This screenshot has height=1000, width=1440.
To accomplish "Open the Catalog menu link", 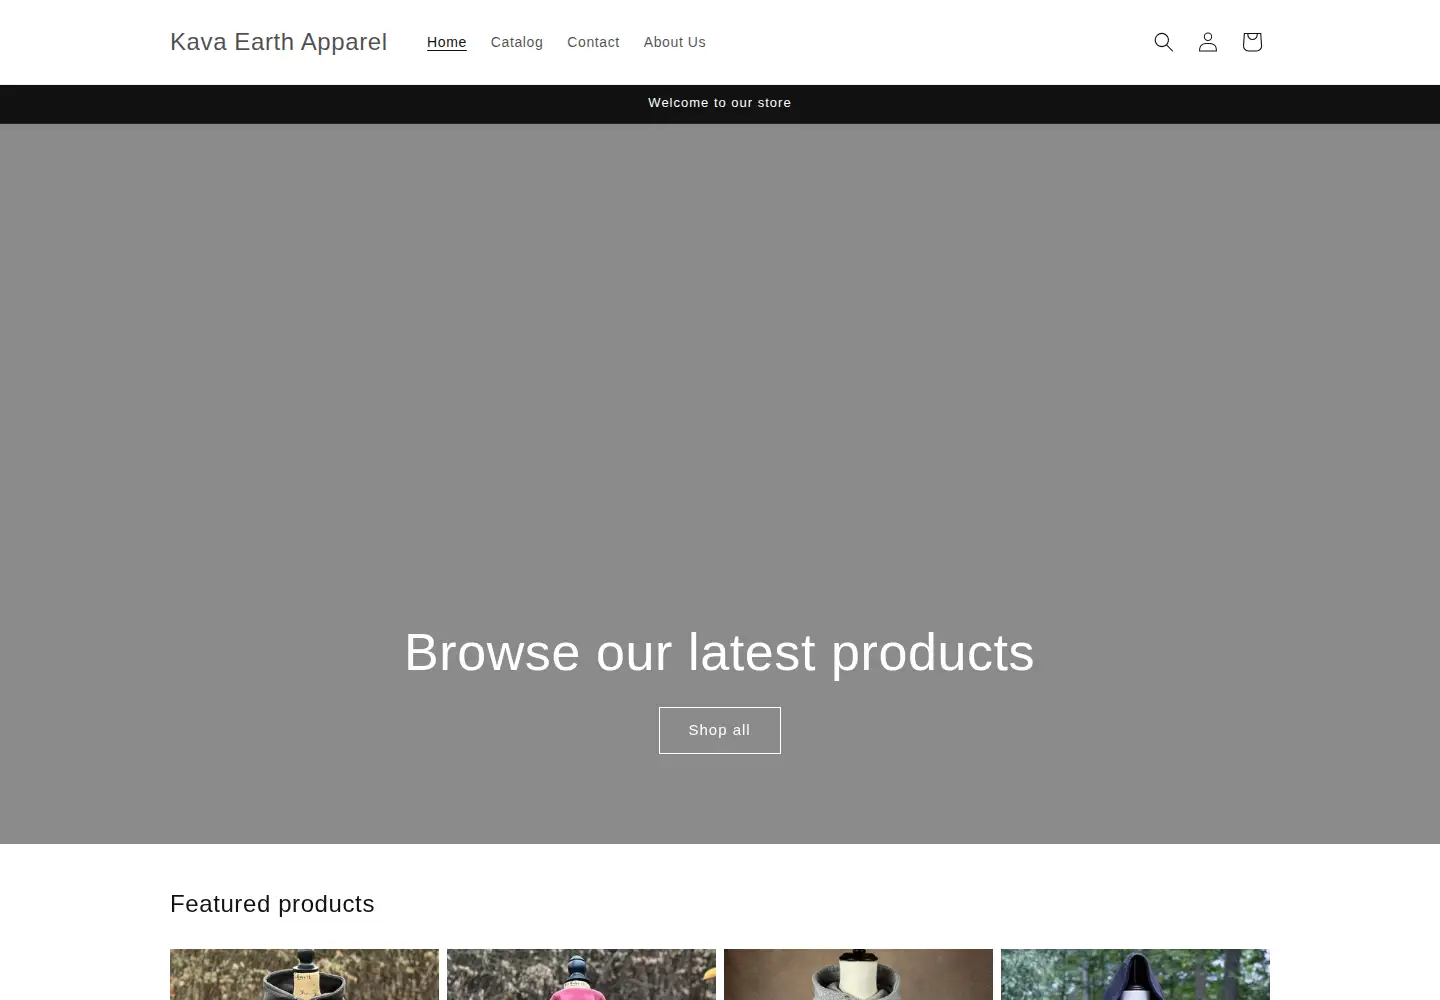I will coord(516,42).
